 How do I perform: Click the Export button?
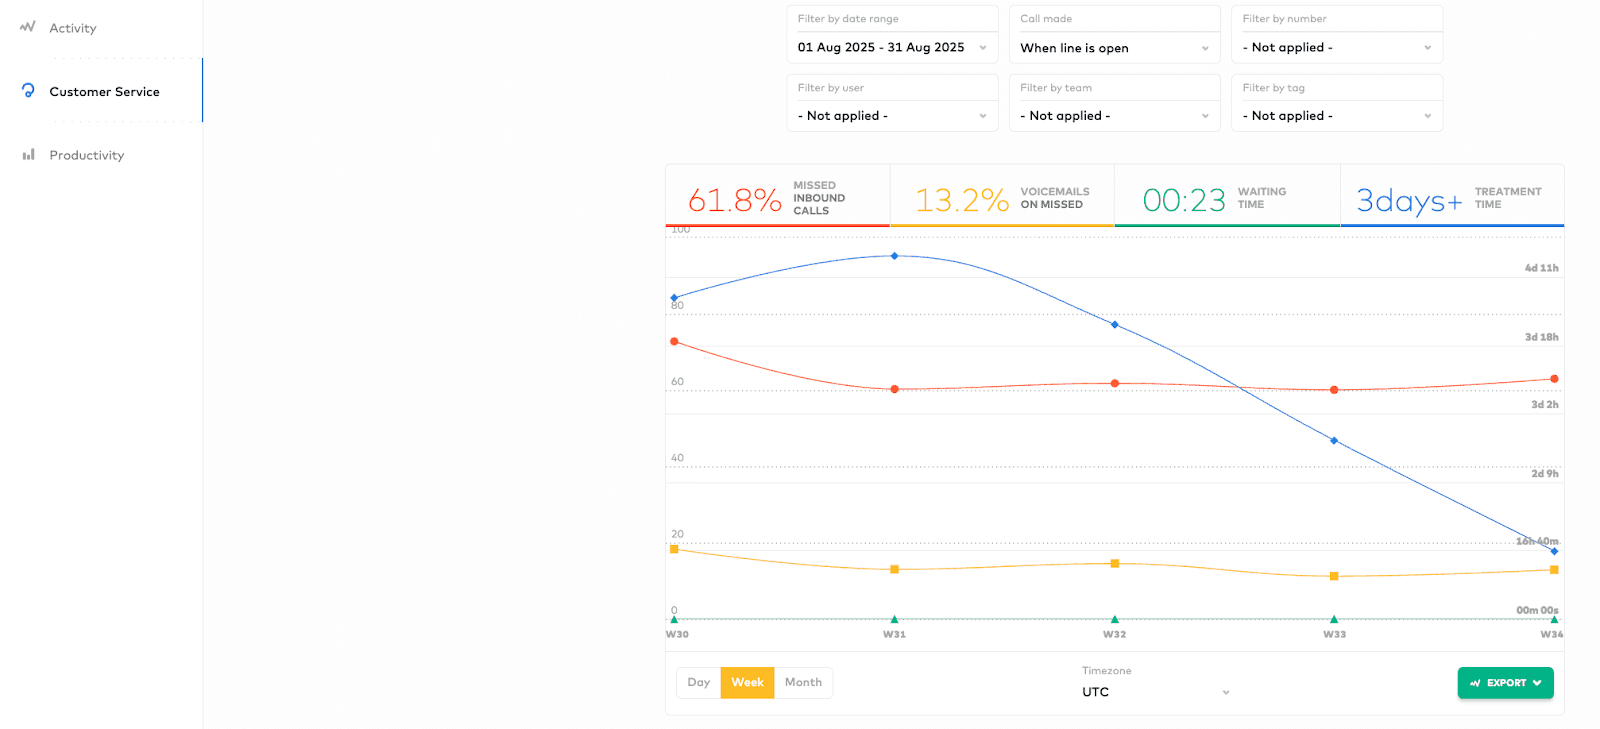coord(1505,683)
